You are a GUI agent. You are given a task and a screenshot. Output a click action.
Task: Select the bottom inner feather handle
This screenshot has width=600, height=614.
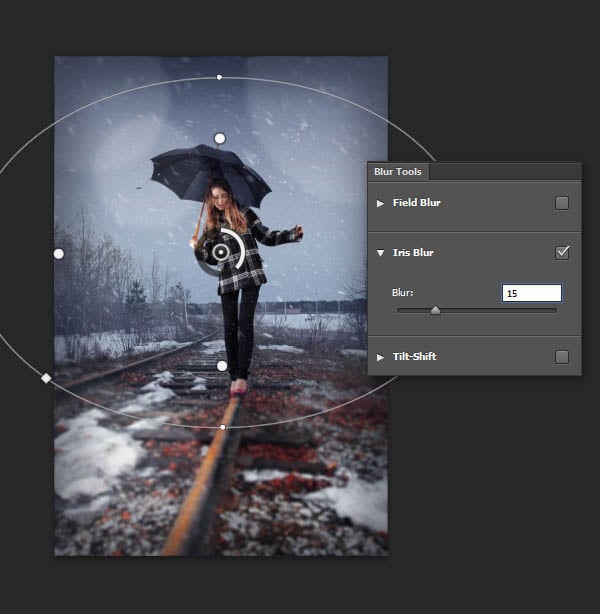[222, 366]
